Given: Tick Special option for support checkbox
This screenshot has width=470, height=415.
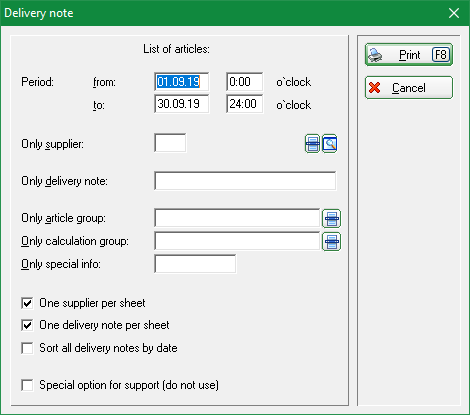Looking at the screenshot, I should coord(27,385).
